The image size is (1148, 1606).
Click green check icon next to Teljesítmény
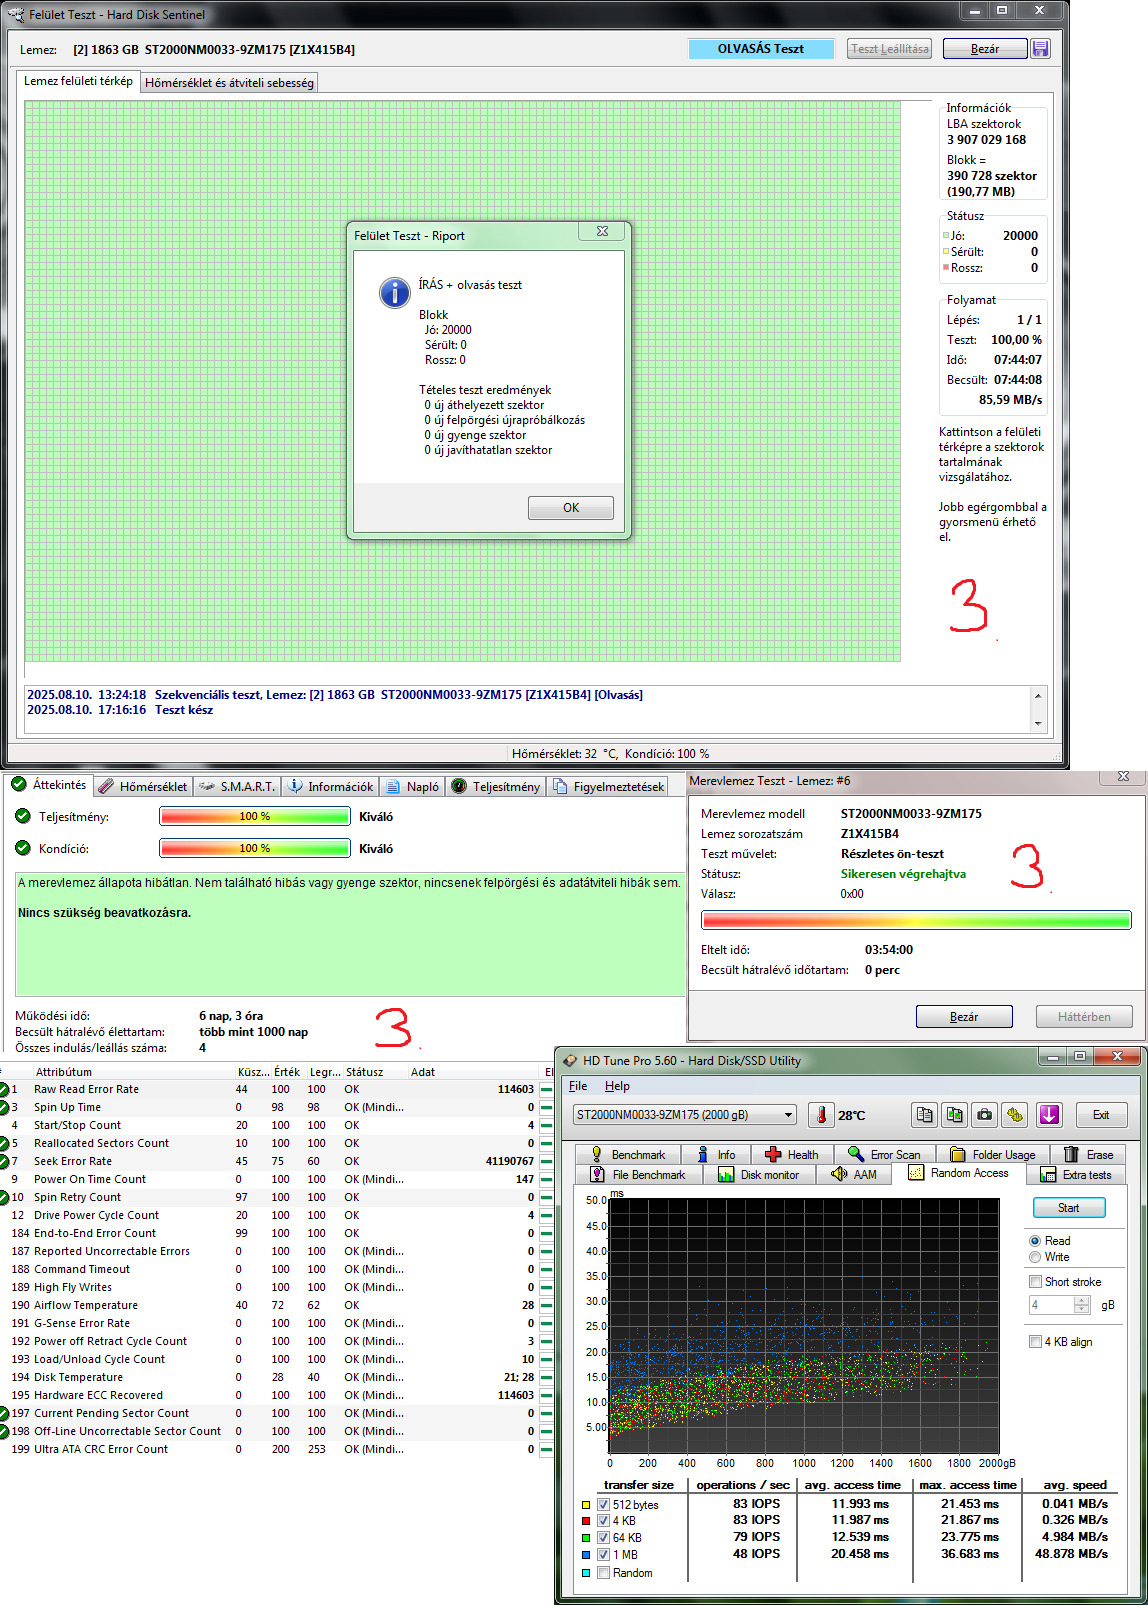[23, 816]
